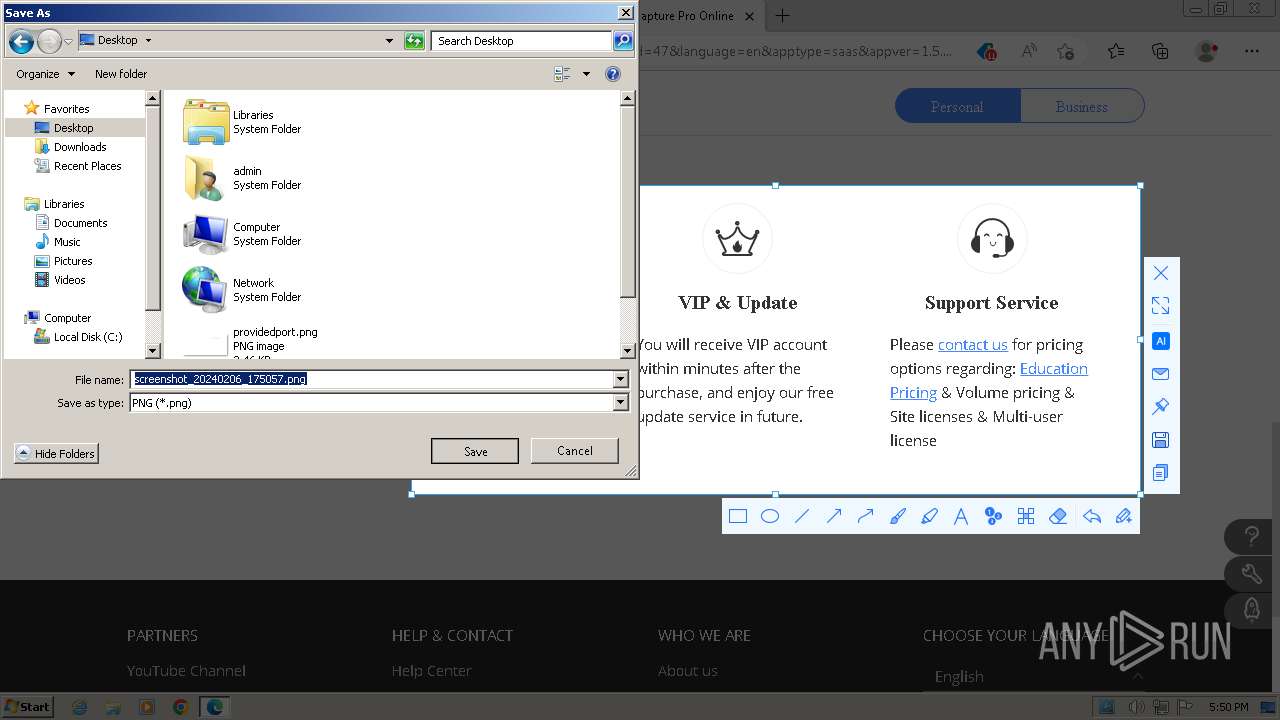Close the screenshot capture toolbar
Viewport: 1280px width, 720px height.
[1161, 273]
